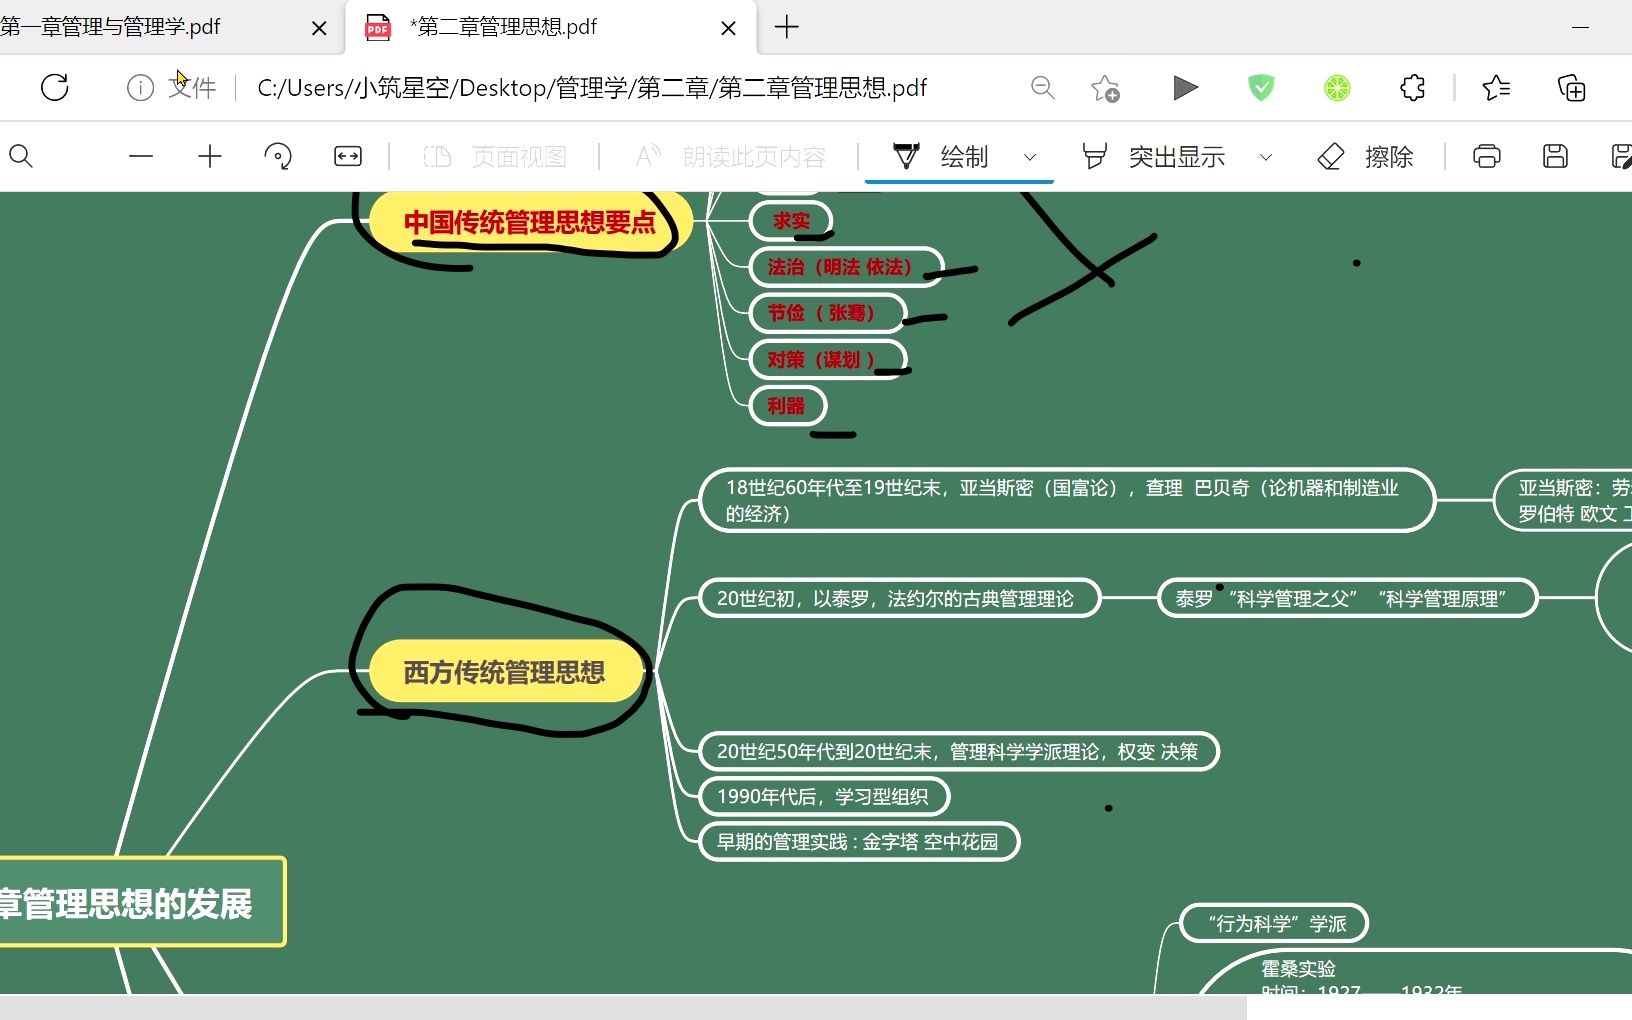
Task: Click the 页面视图 page view button
Action: (x=495, y=156)
